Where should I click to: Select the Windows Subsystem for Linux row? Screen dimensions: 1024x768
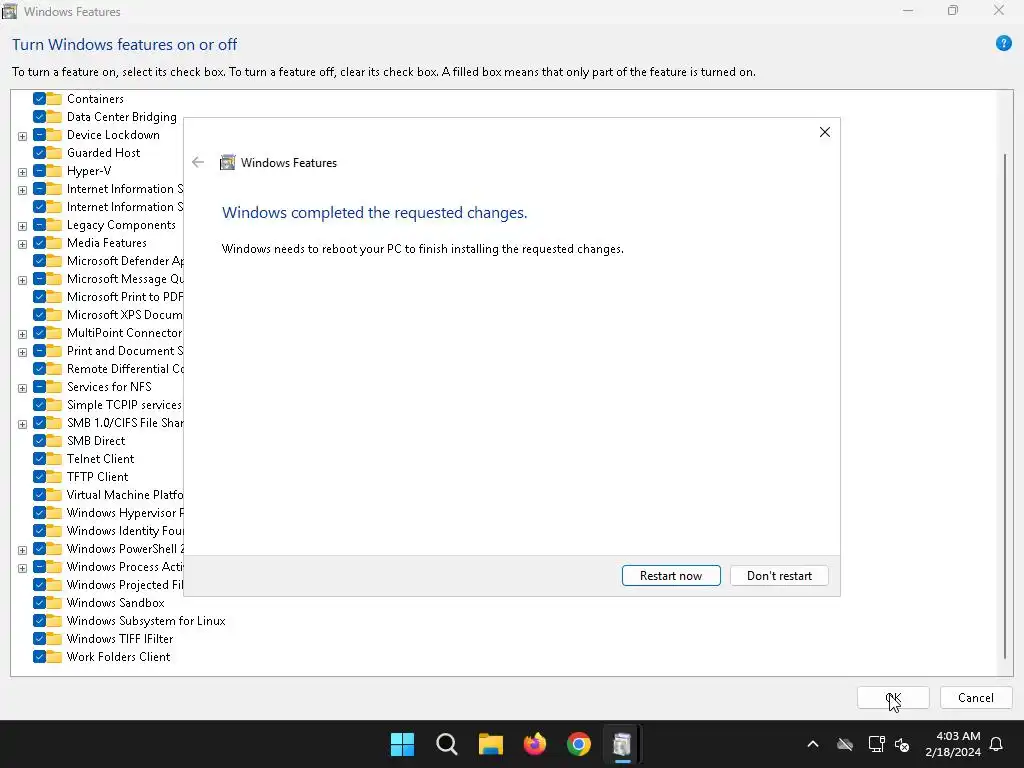click(x=146, y=620)
